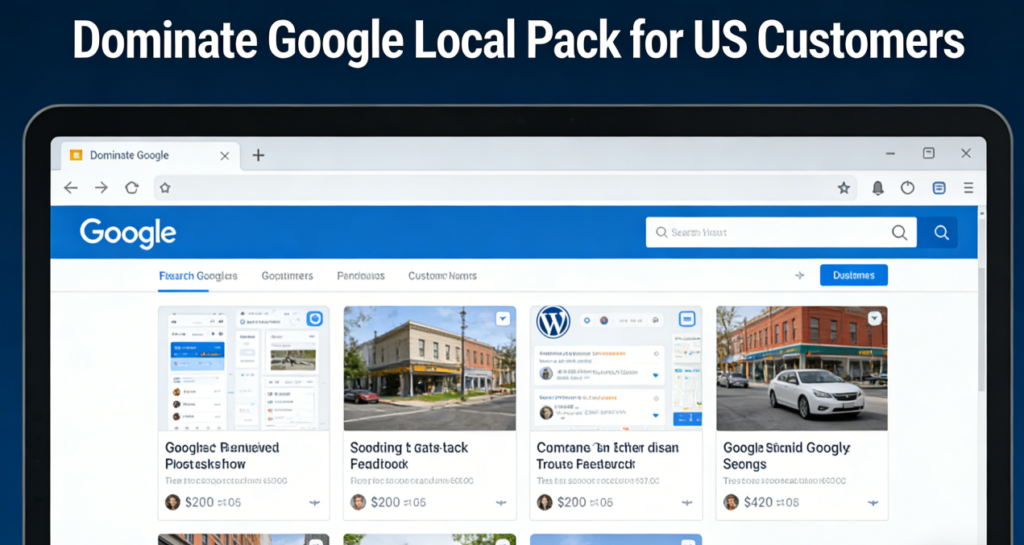The image size is (1024, 545).
Task: Open a new tab with plus icon
Action: 258,155
